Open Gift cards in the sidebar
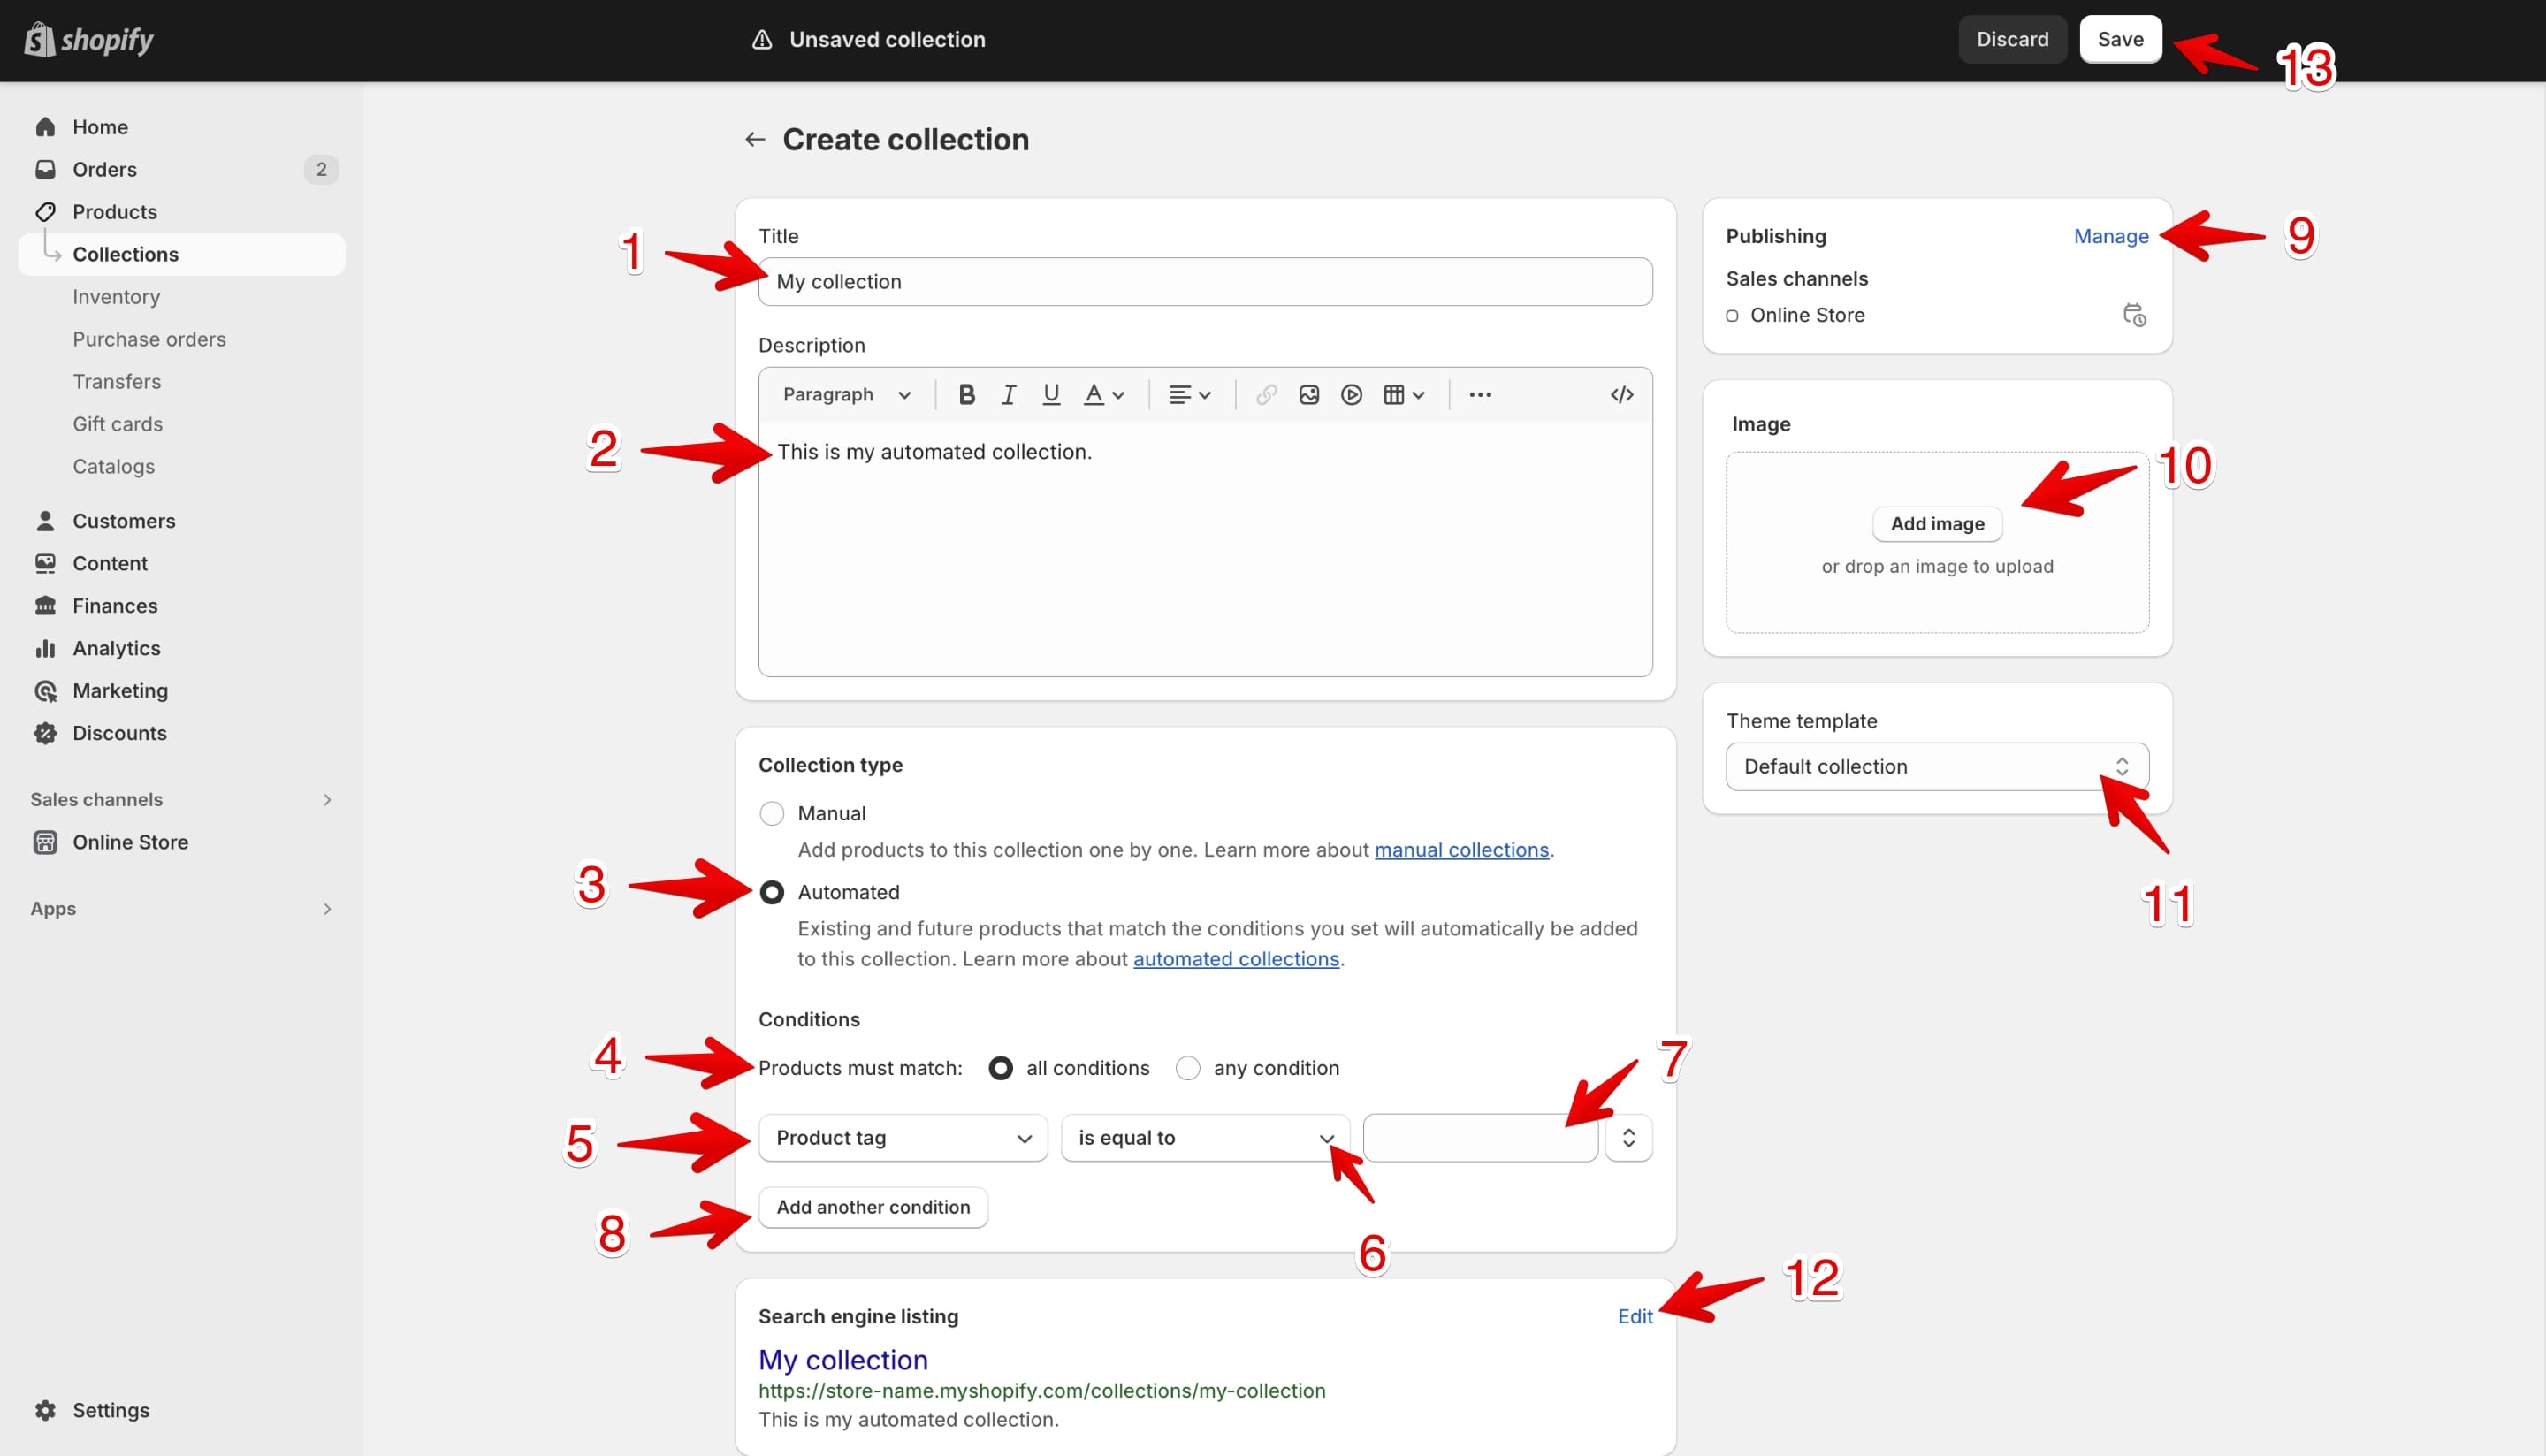Viewport: 2546px width, 1456px height. (117, 424)
